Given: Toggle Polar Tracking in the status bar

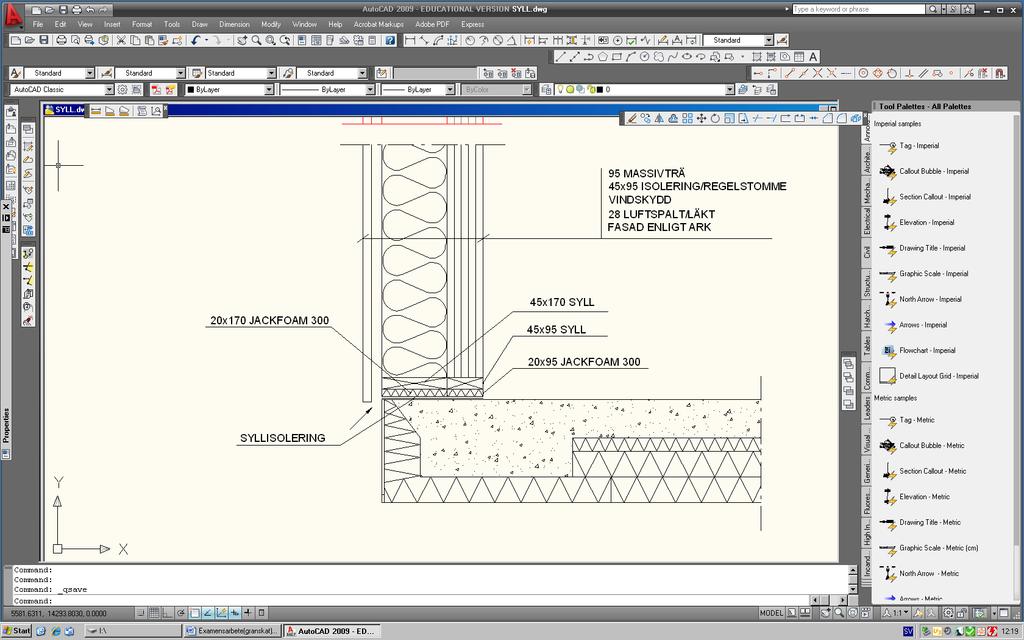Looking at the screenshot, I should [181, 613].
